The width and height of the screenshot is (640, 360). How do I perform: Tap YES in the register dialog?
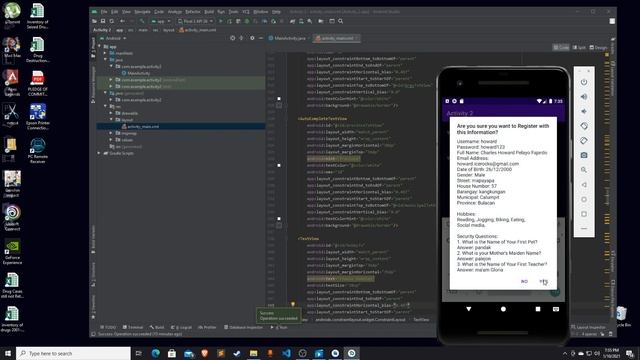(x=543, y=282)
